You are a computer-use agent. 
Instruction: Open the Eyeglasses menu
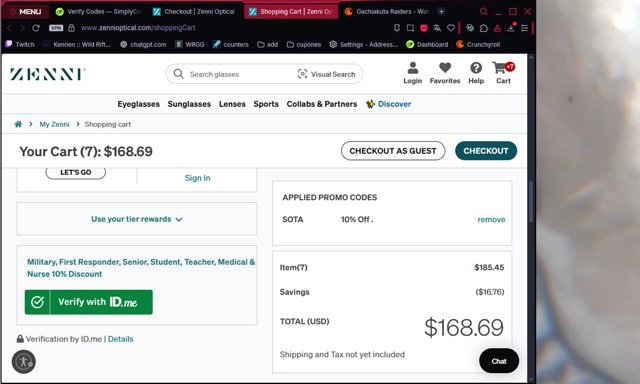point(138,104)
